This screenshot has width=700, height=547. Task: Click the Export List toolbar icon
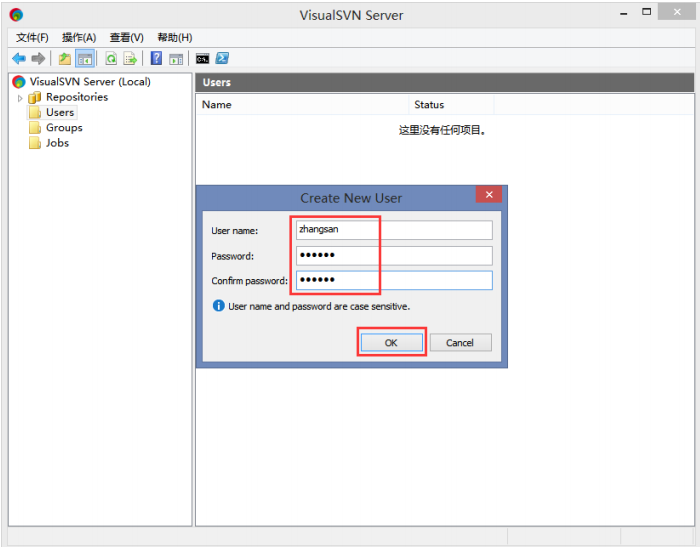click(130, 58)
